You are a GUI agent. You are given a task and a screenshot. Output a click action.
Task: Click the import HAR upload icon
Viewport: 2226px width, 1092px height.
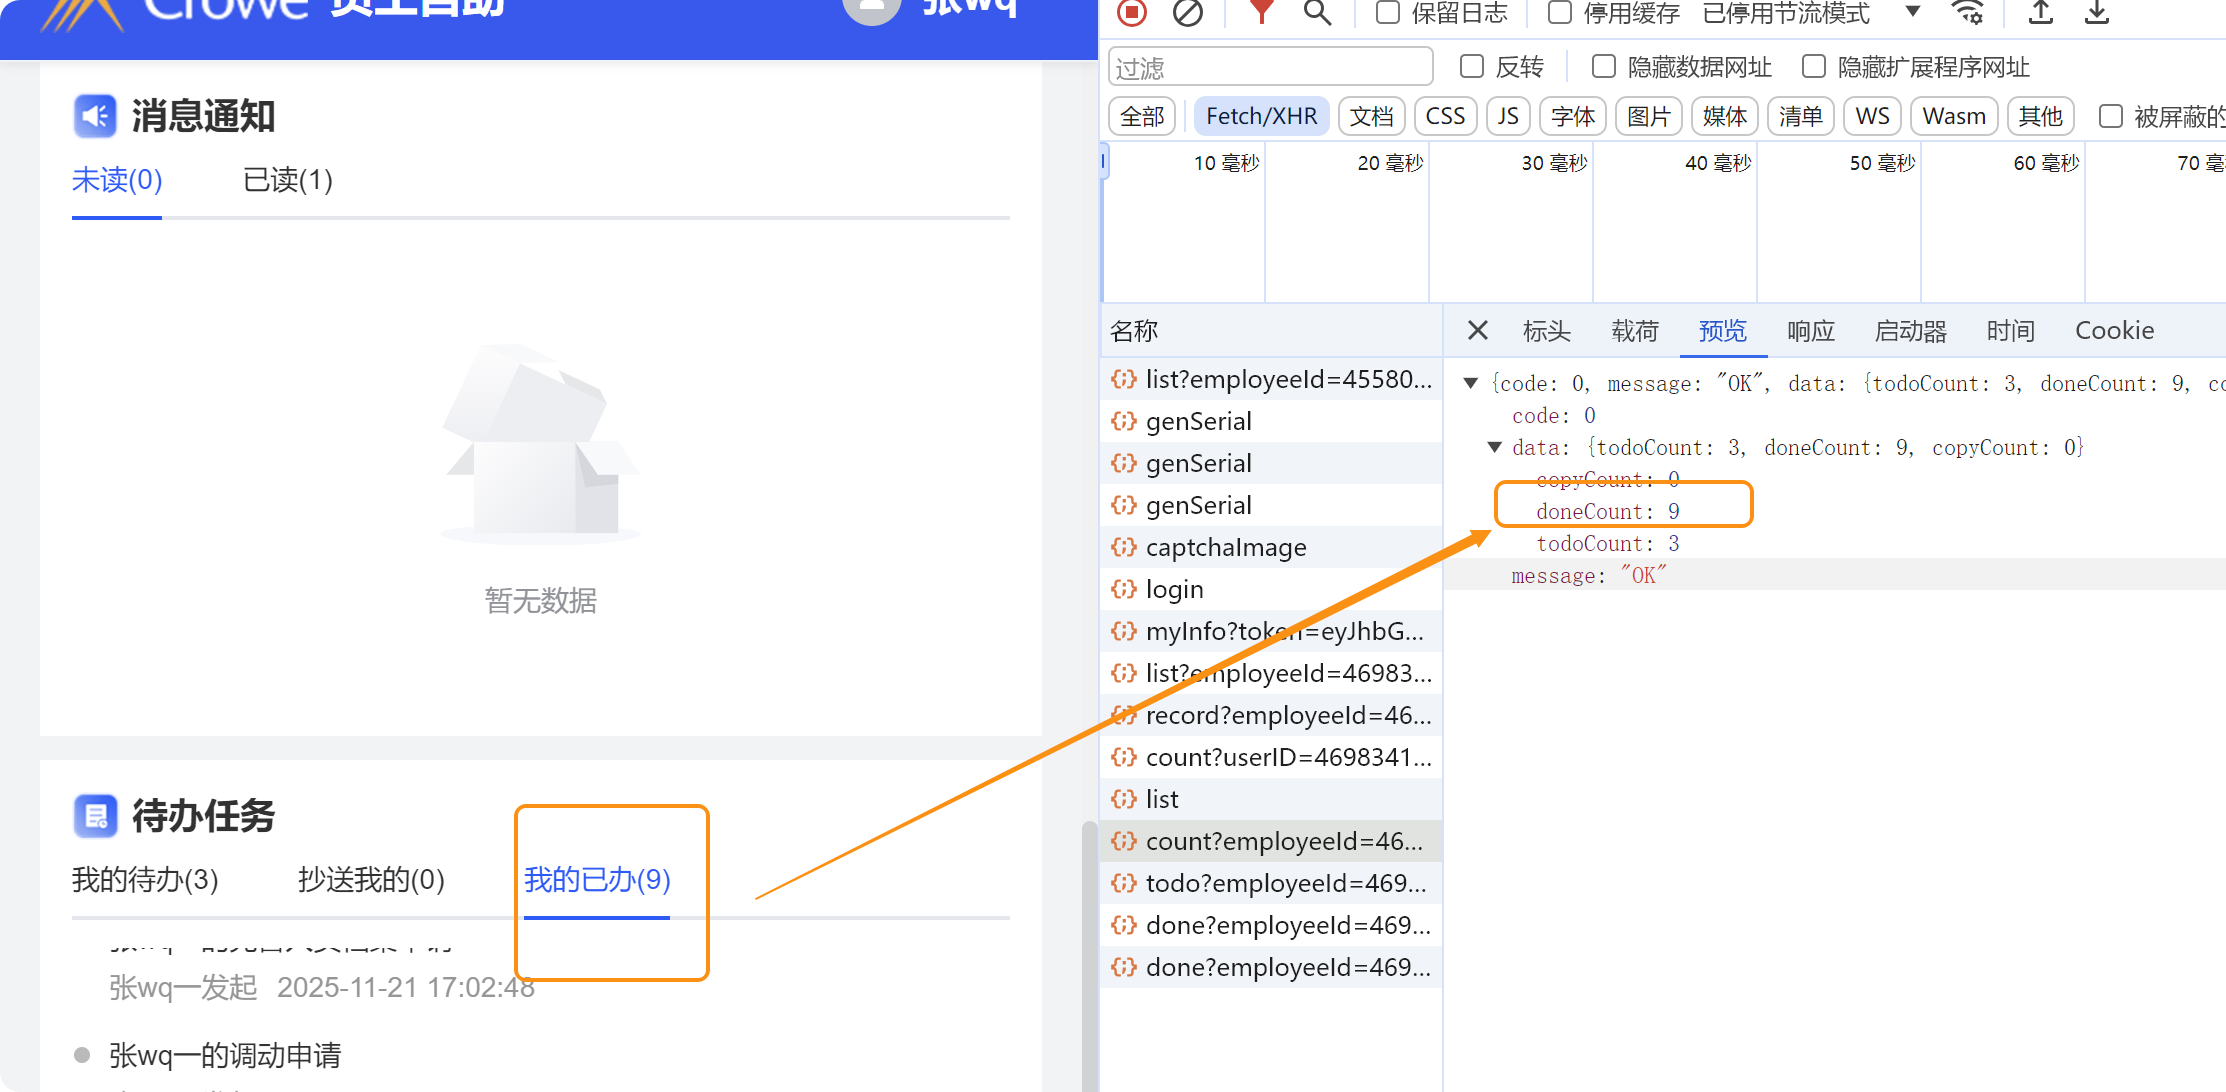tap(2041, 12)
